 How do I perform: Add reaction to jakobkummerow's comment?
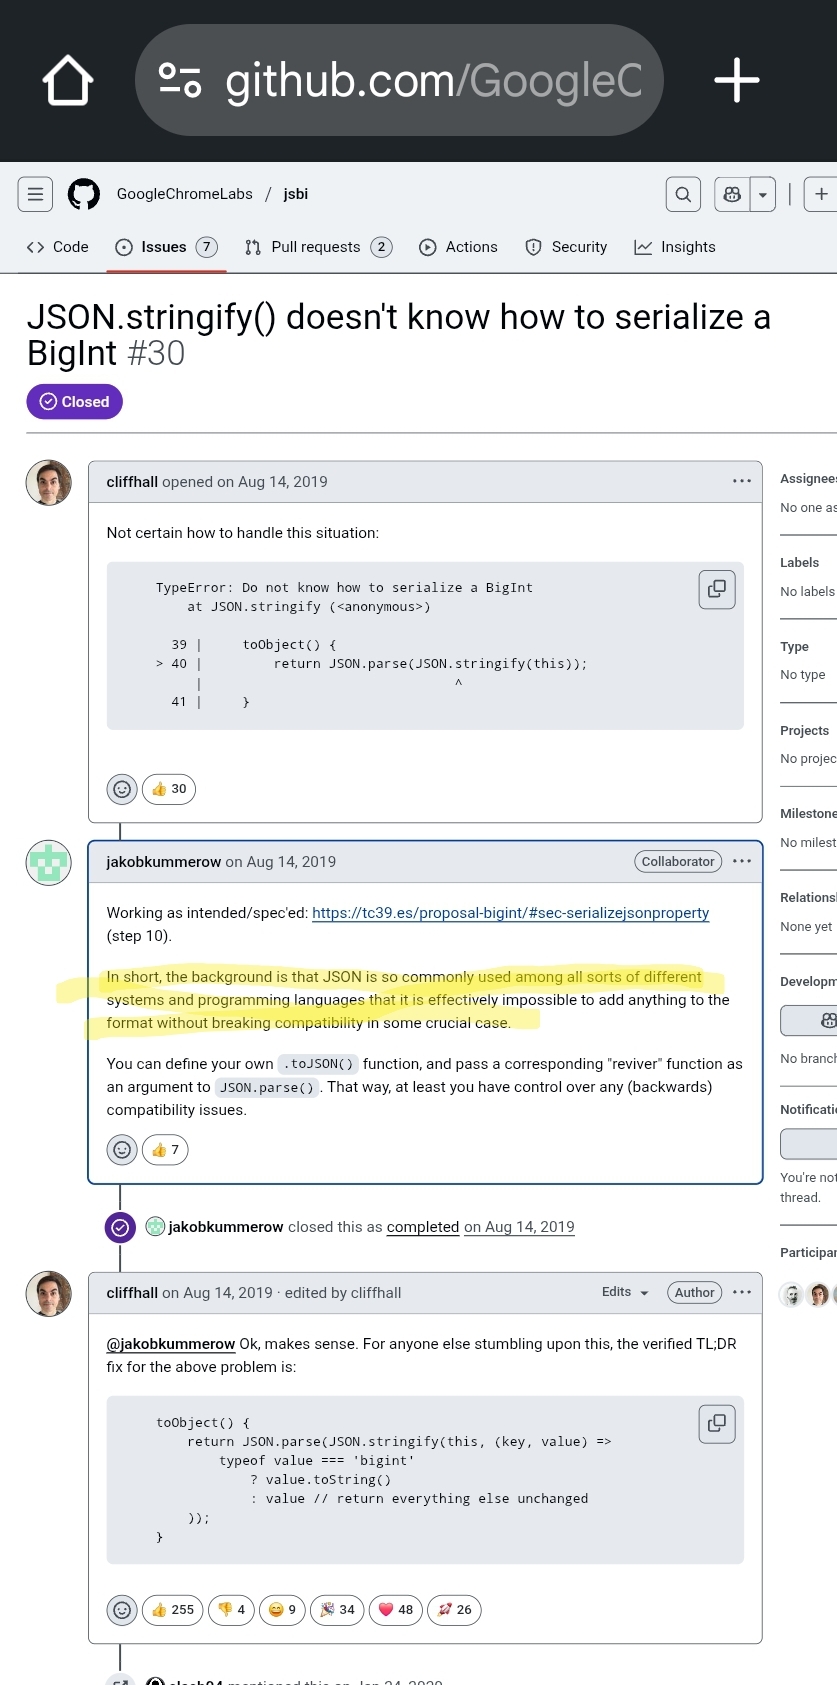122,1150
